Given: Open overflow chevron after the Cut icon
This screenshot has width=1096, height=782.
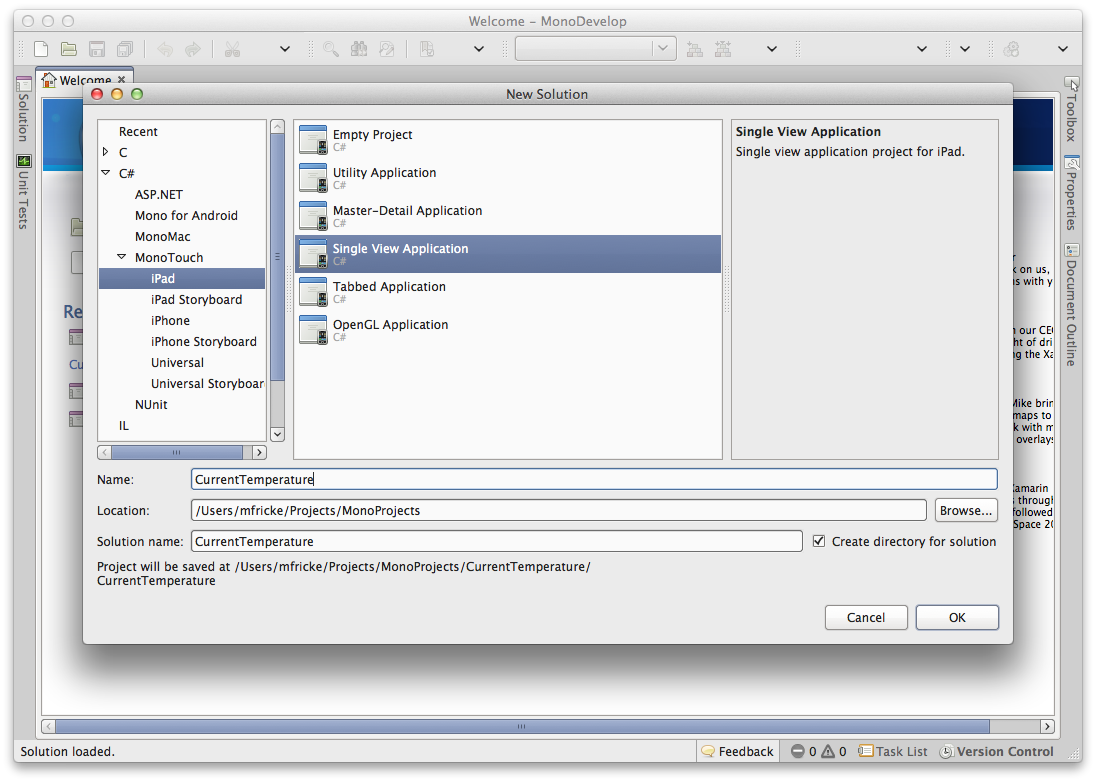Looking at the screenshot, I should tap(284, 49).
